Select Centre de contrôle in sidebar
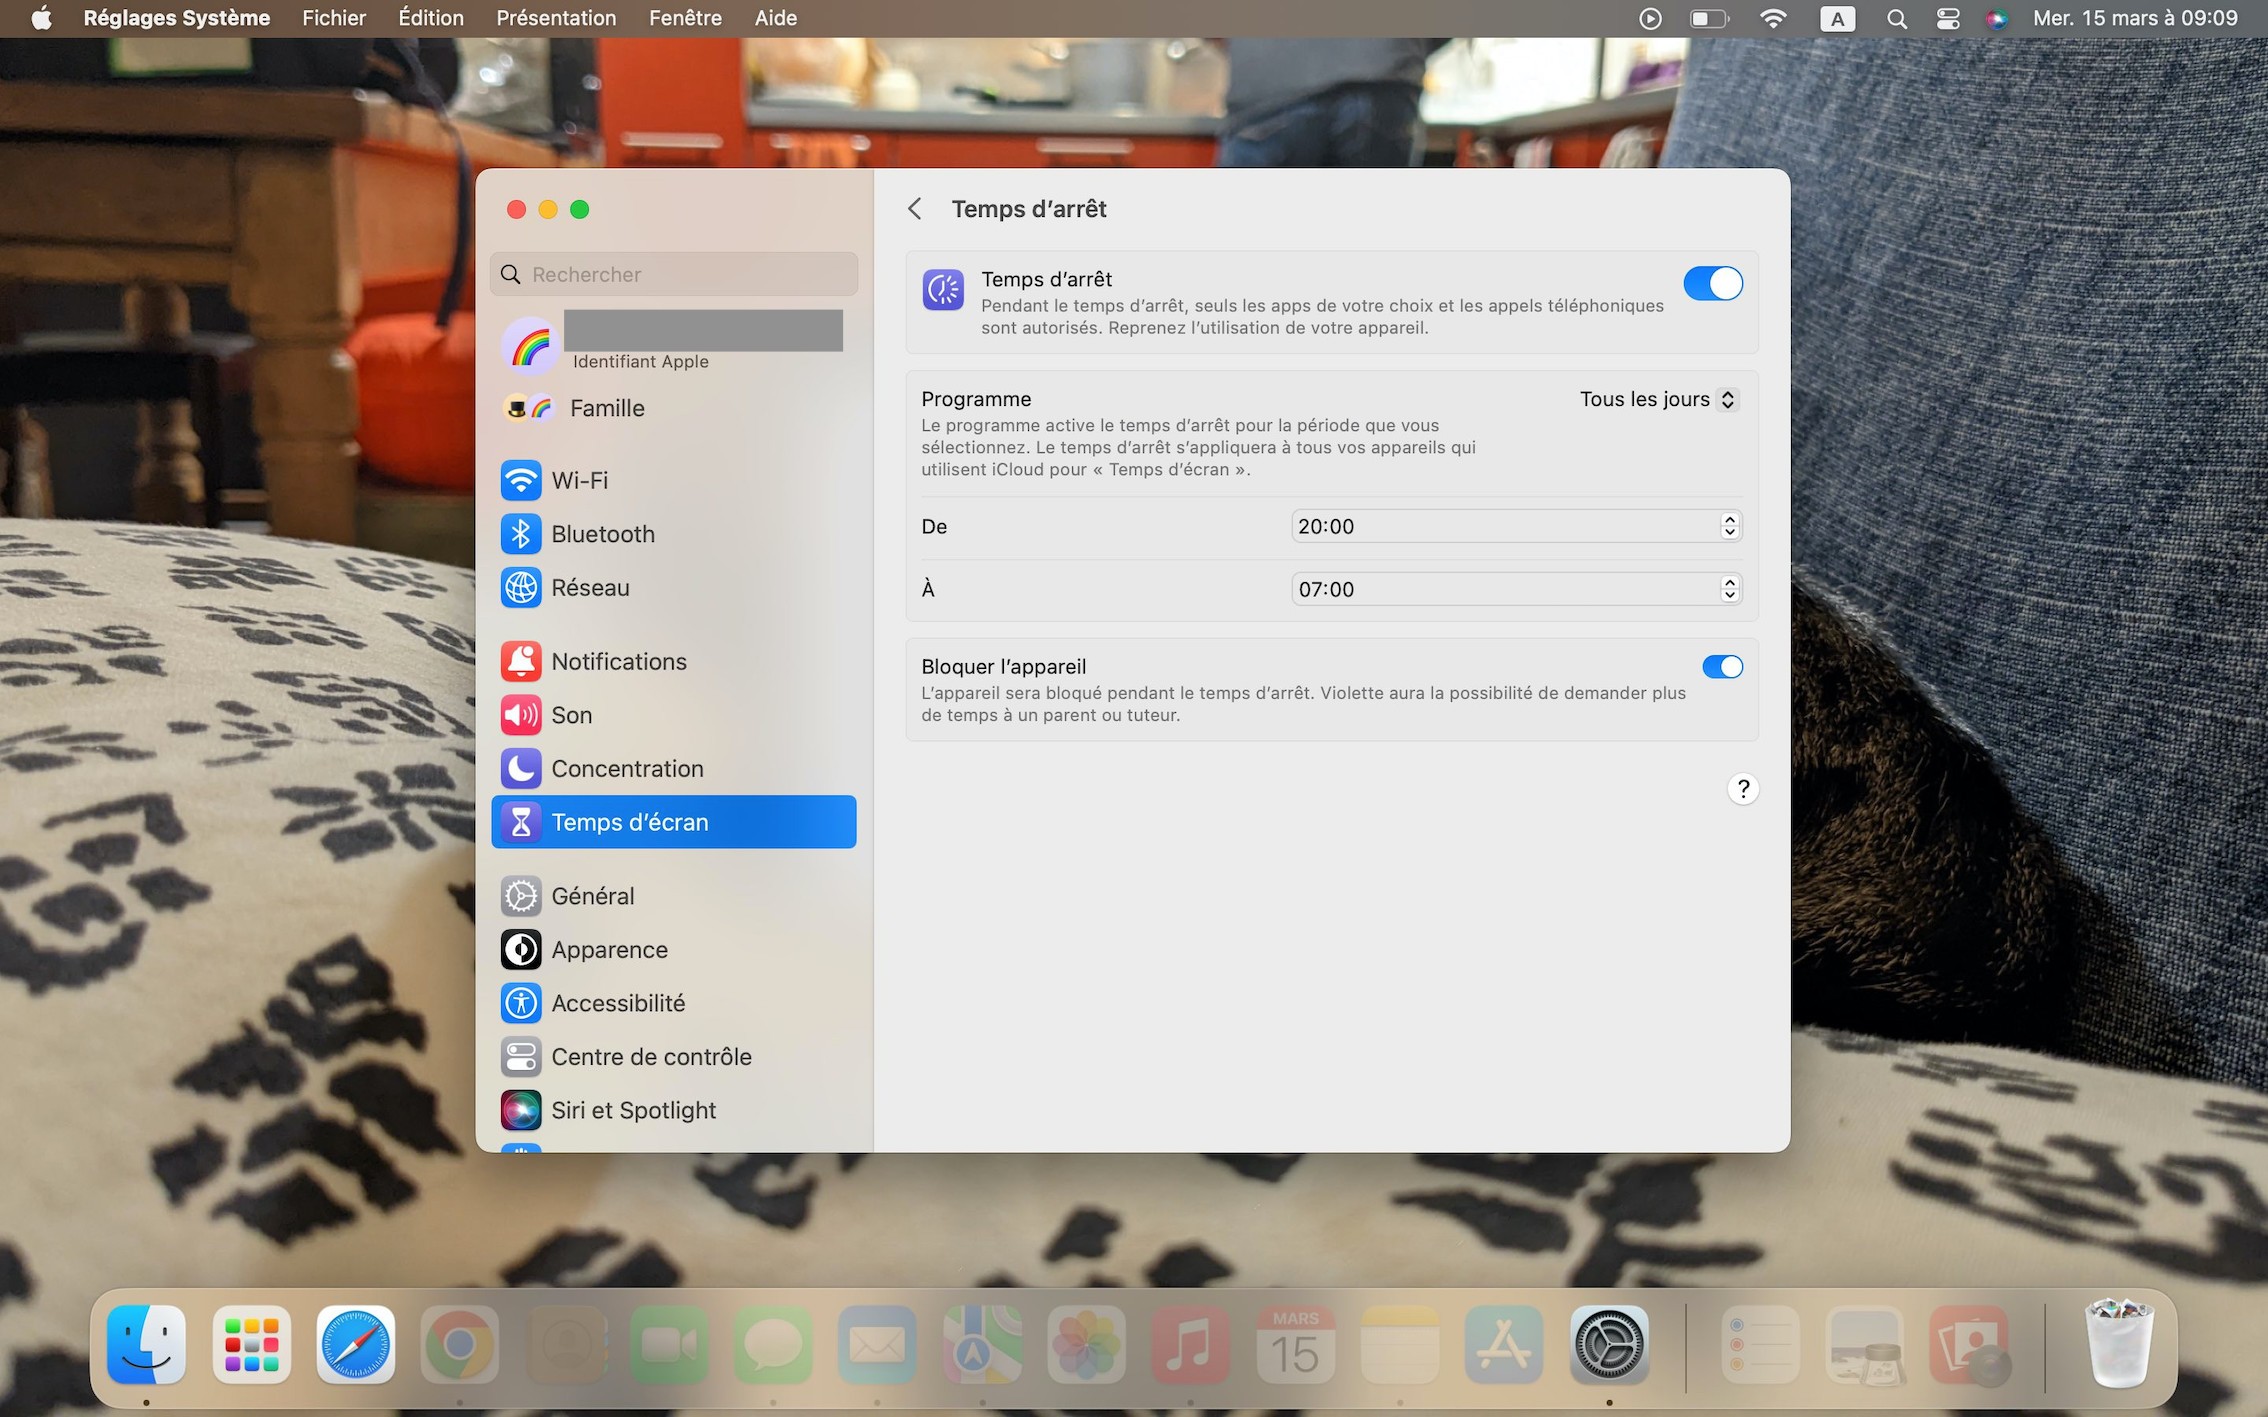 tap(650, 1057)
